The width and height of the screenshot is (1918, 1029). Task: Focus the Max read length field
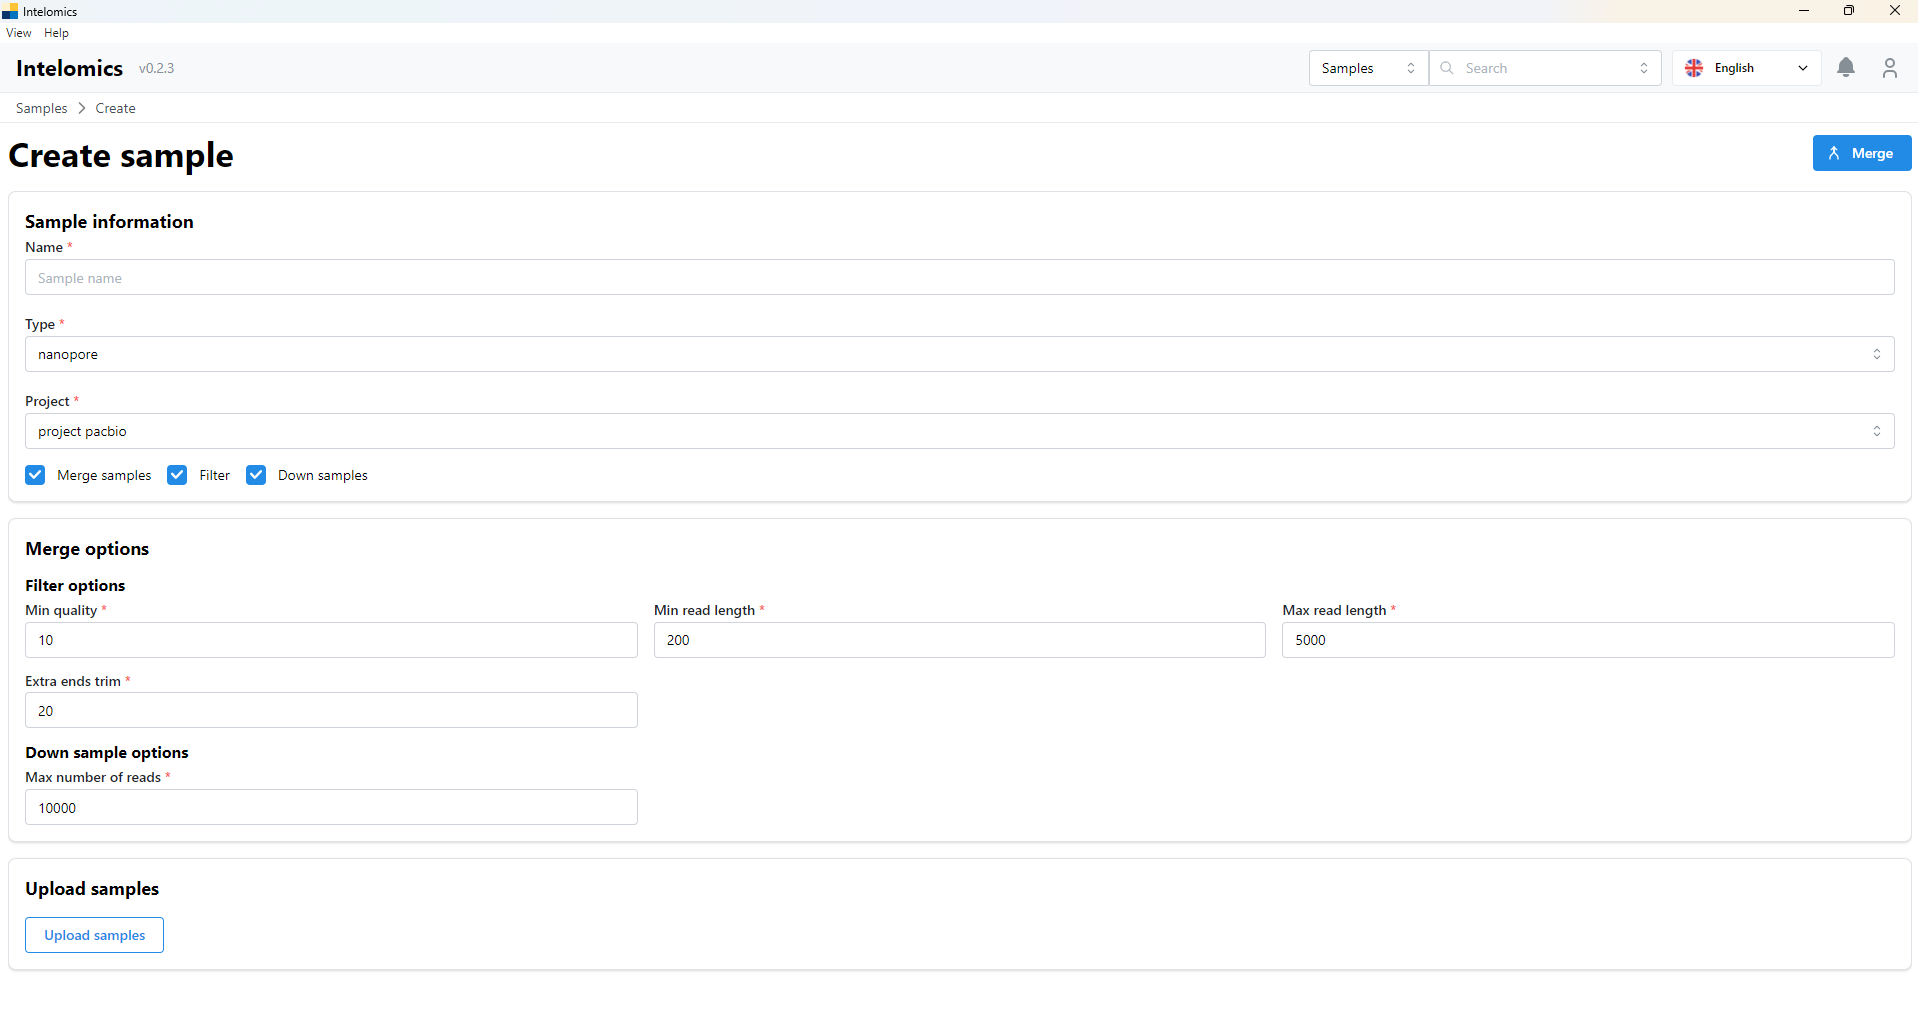pos(1587,640)
